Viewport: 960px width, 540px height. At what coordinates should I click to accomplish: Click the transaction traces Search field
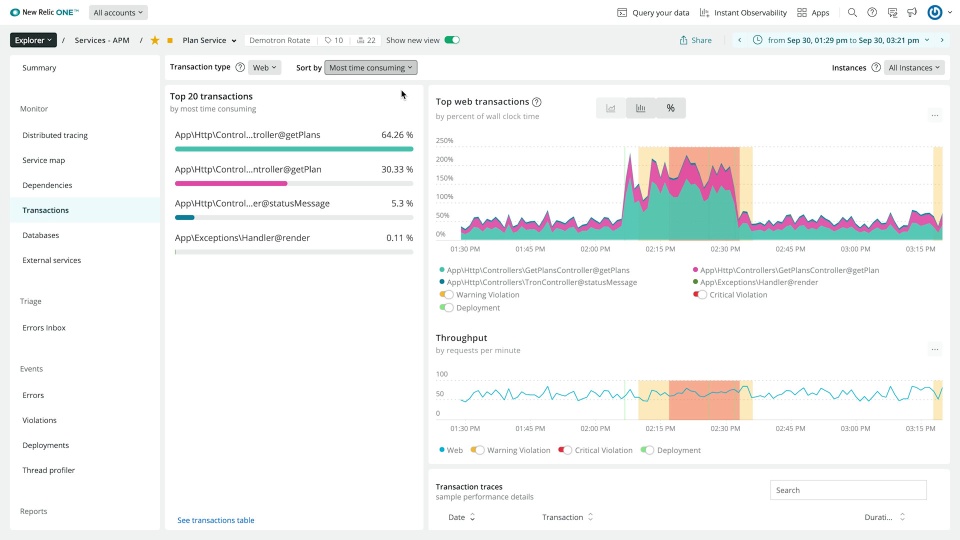coord(848,490)
